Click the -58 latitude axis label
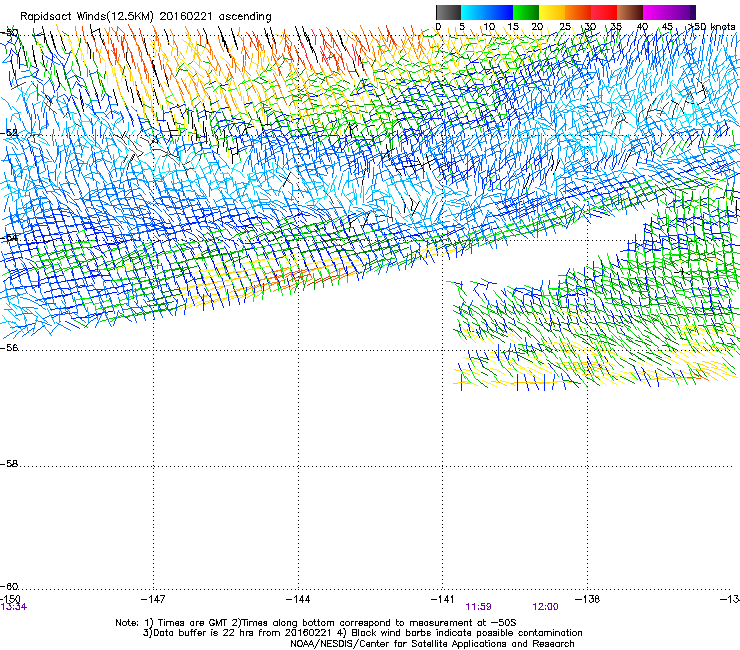 click(9, 464)
